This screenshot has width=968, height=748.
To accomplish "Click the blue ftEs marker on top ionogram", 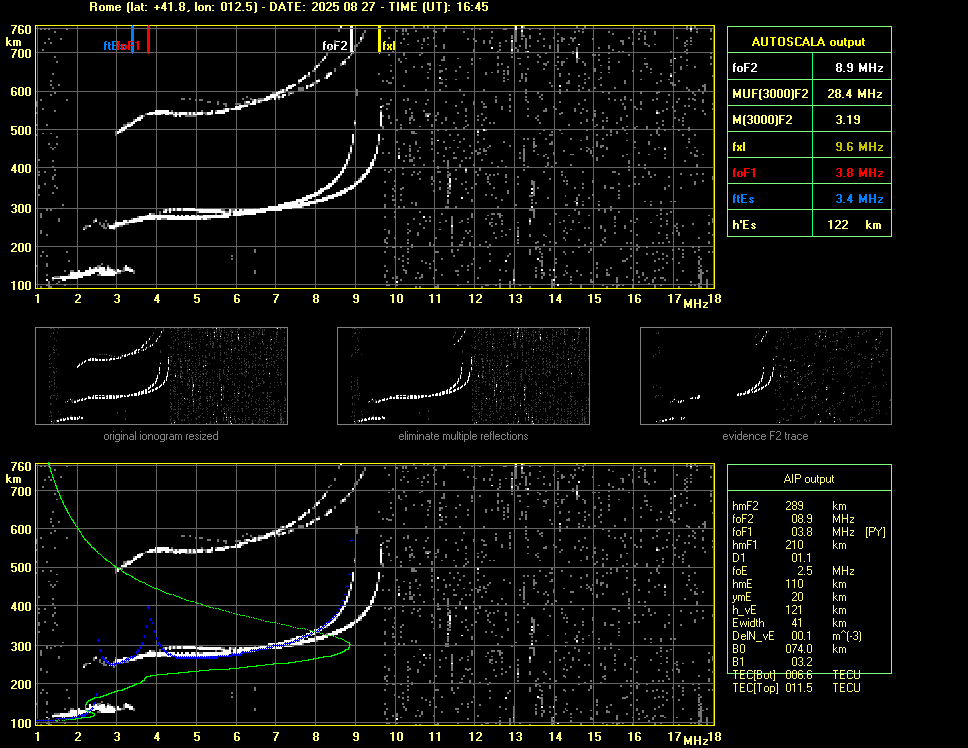I will tap(132, 39).
